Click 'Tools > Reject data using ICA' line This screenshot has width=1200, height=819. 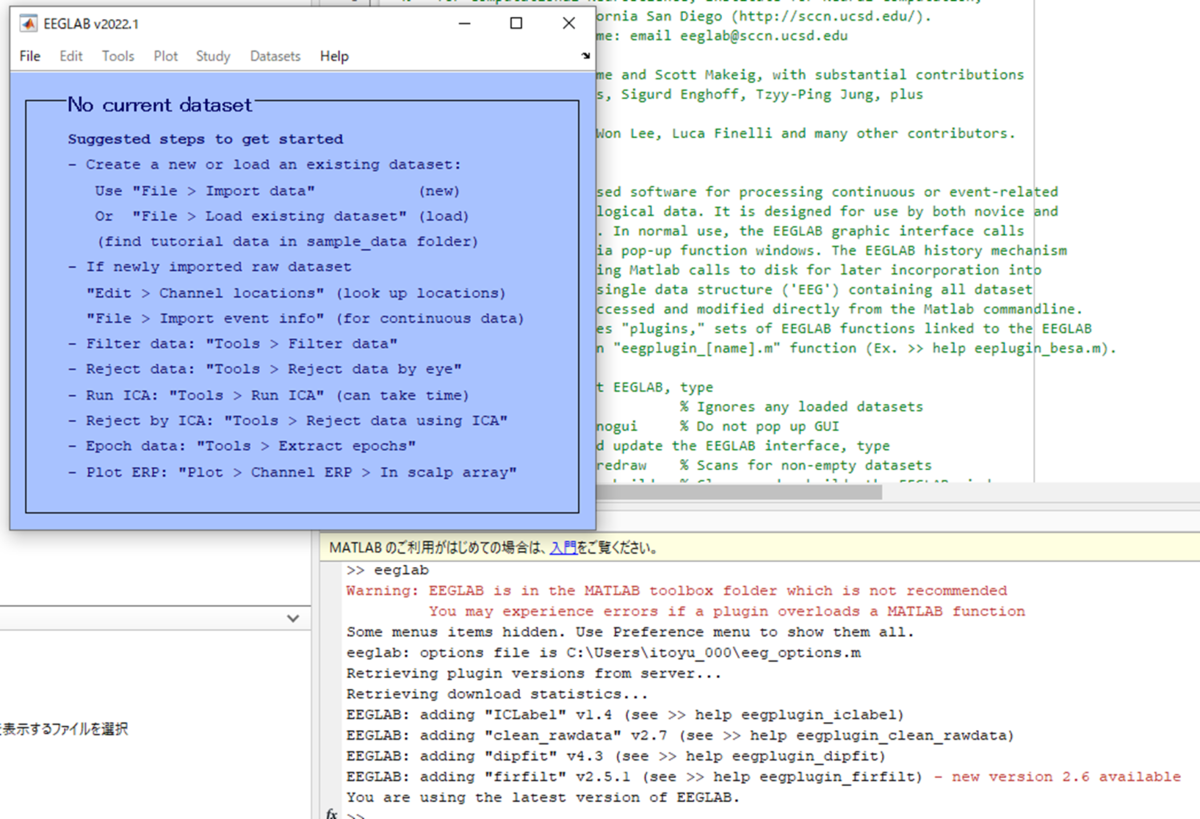[x=288, y=420]
